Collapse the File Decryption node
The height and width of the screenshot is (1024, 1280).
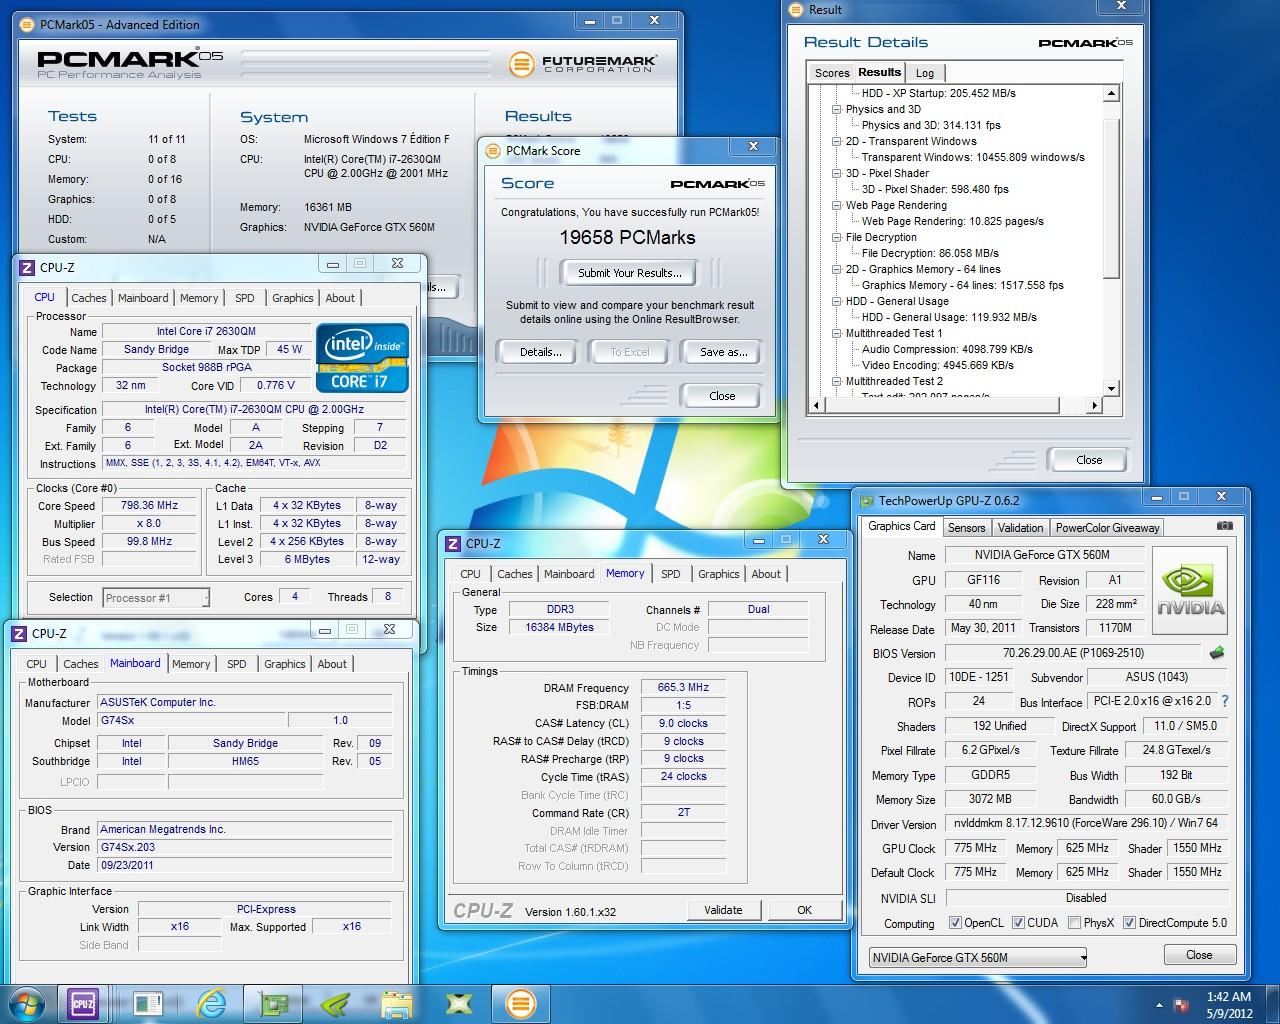point(837,237)
